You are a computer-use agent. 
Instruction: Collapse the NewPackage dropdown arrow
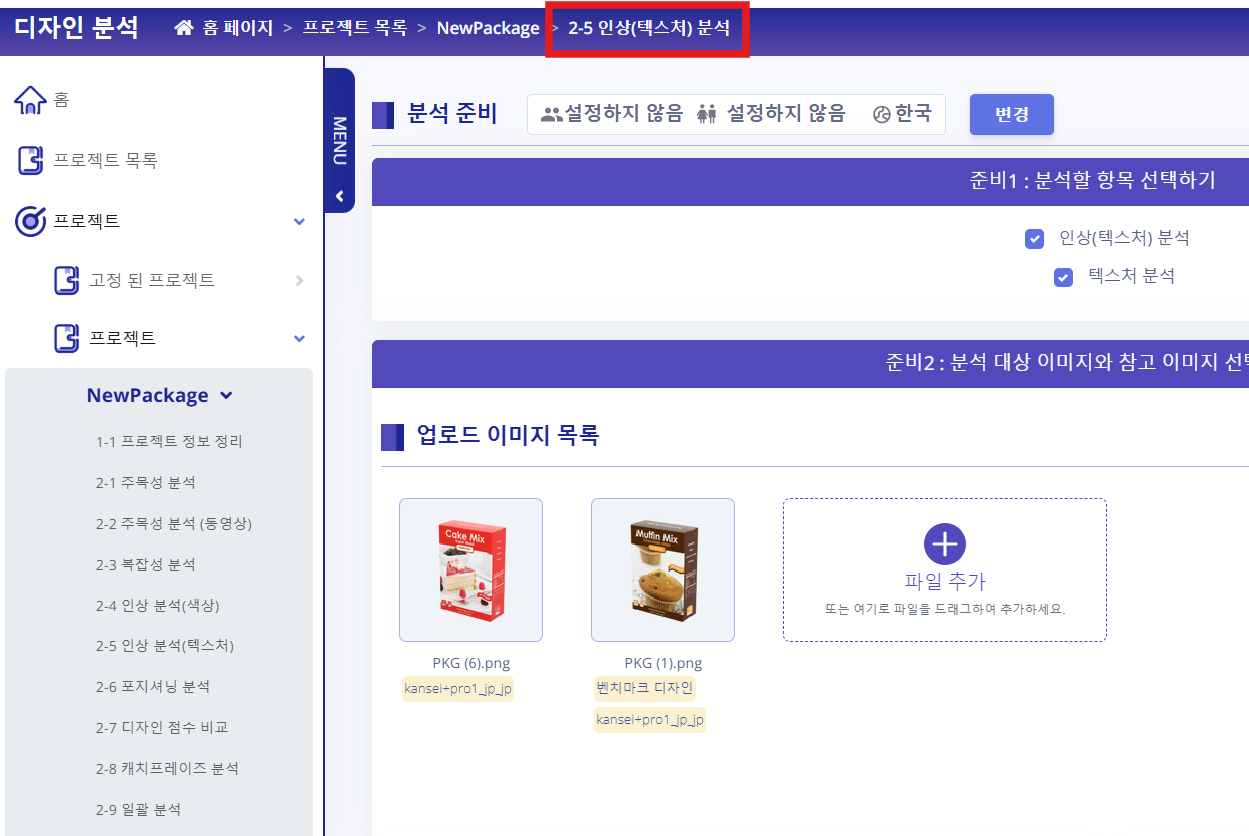tap(226, 396)
